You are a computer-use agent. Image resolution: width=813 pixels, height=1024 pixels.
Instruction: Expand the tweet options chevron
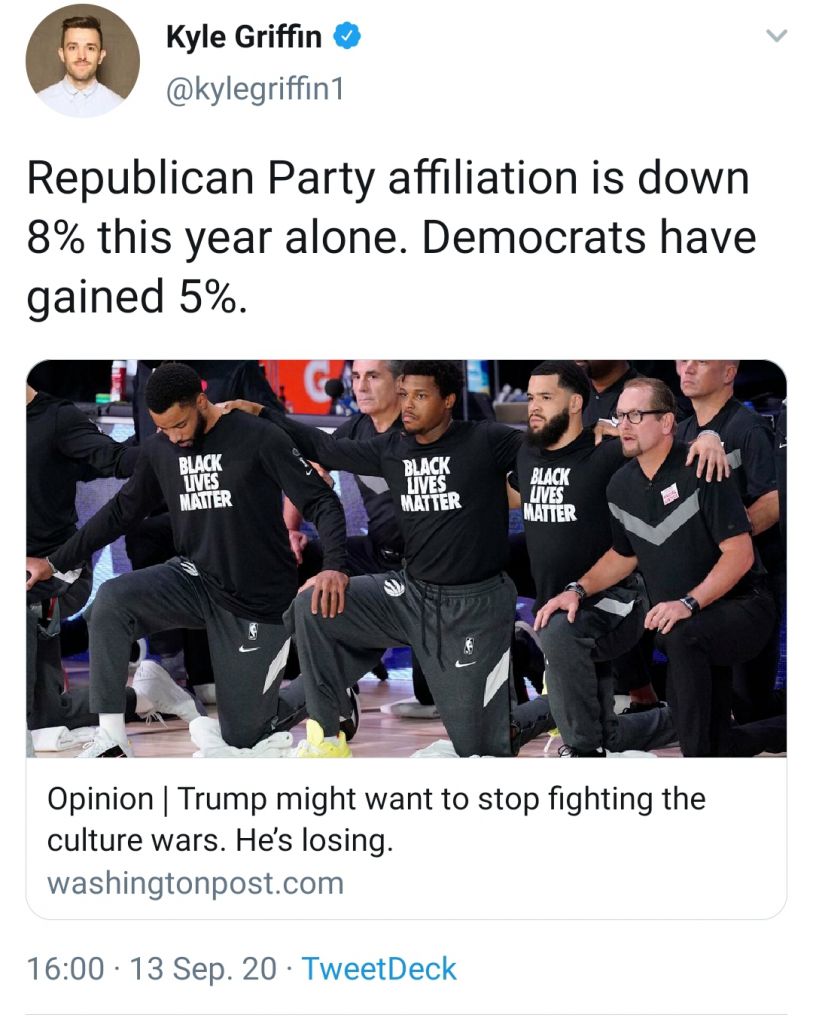(776, 36)
